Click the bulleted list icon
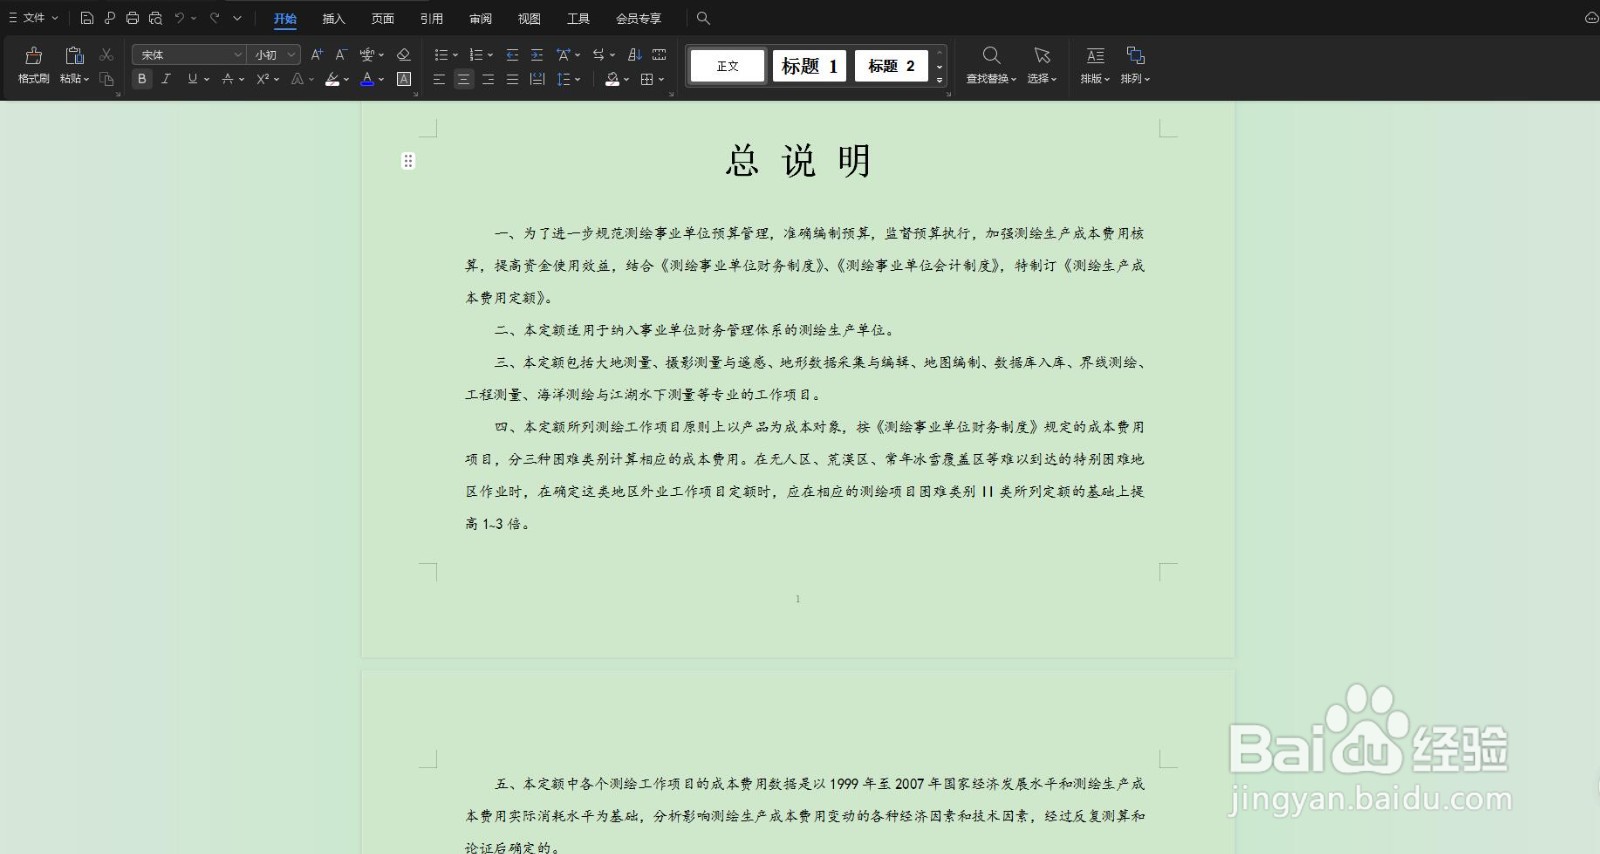This screenshot has height=854, width=1600. [441, 55]
